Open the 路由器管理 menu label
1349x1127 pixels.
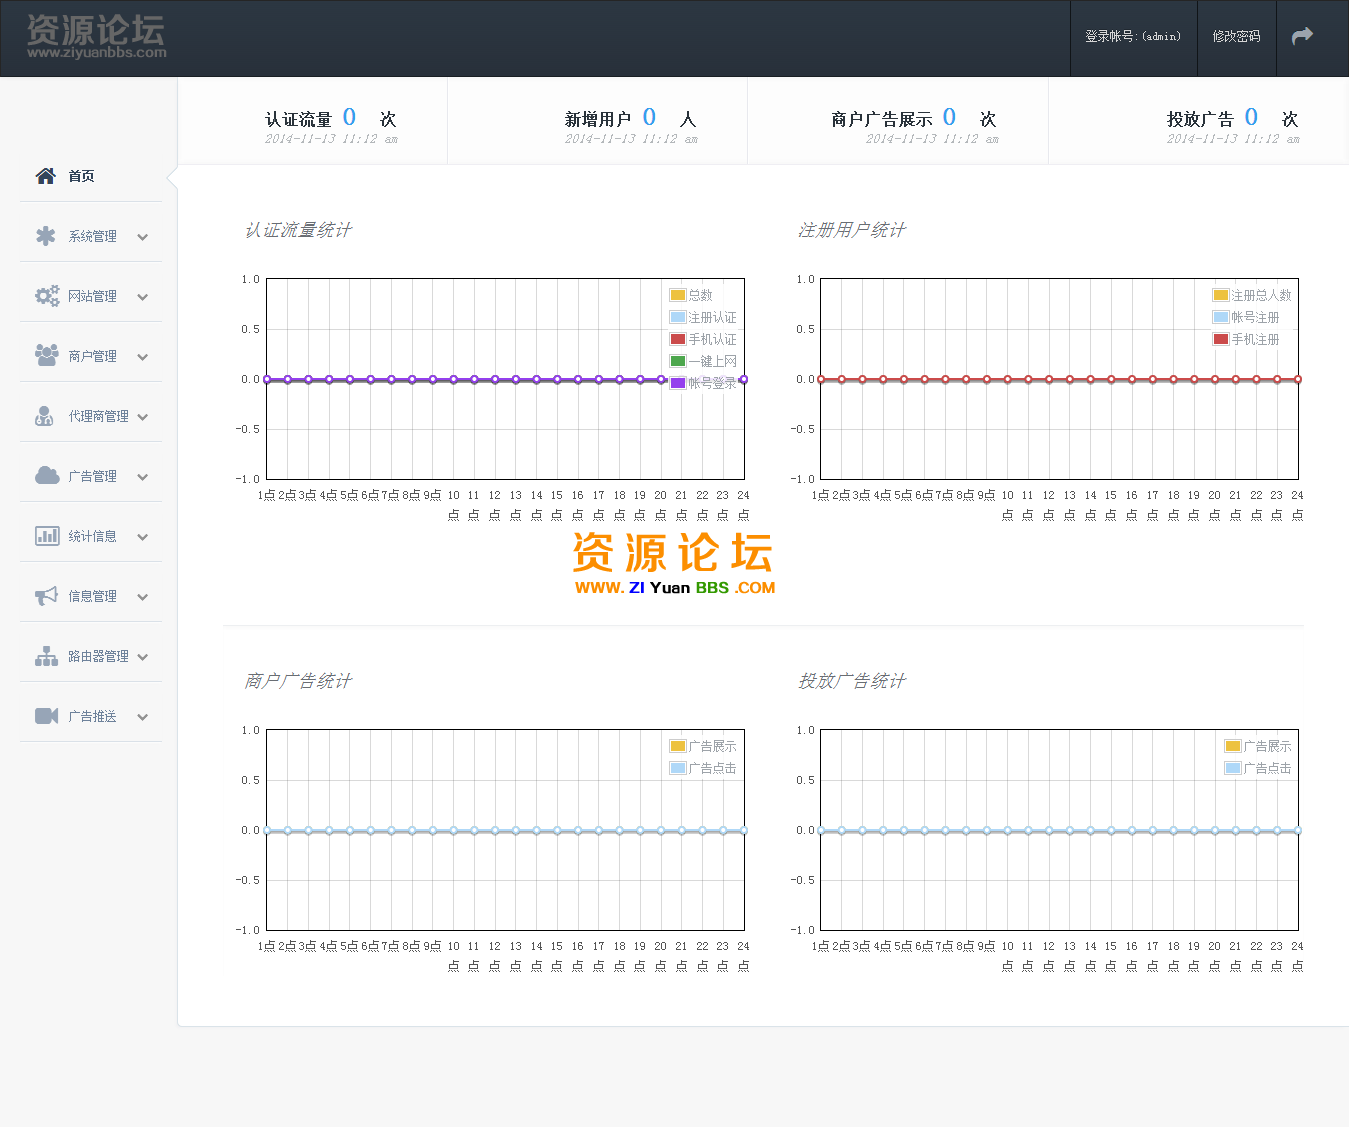tap(98, 656)
